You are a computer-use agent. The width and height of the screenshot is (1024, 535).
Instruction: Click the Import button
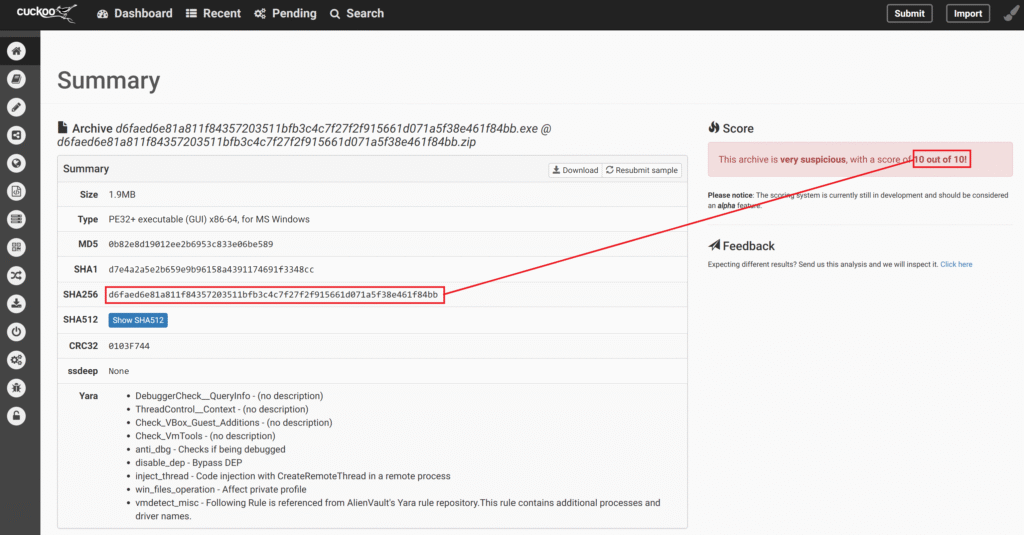[x=967, y=14]
